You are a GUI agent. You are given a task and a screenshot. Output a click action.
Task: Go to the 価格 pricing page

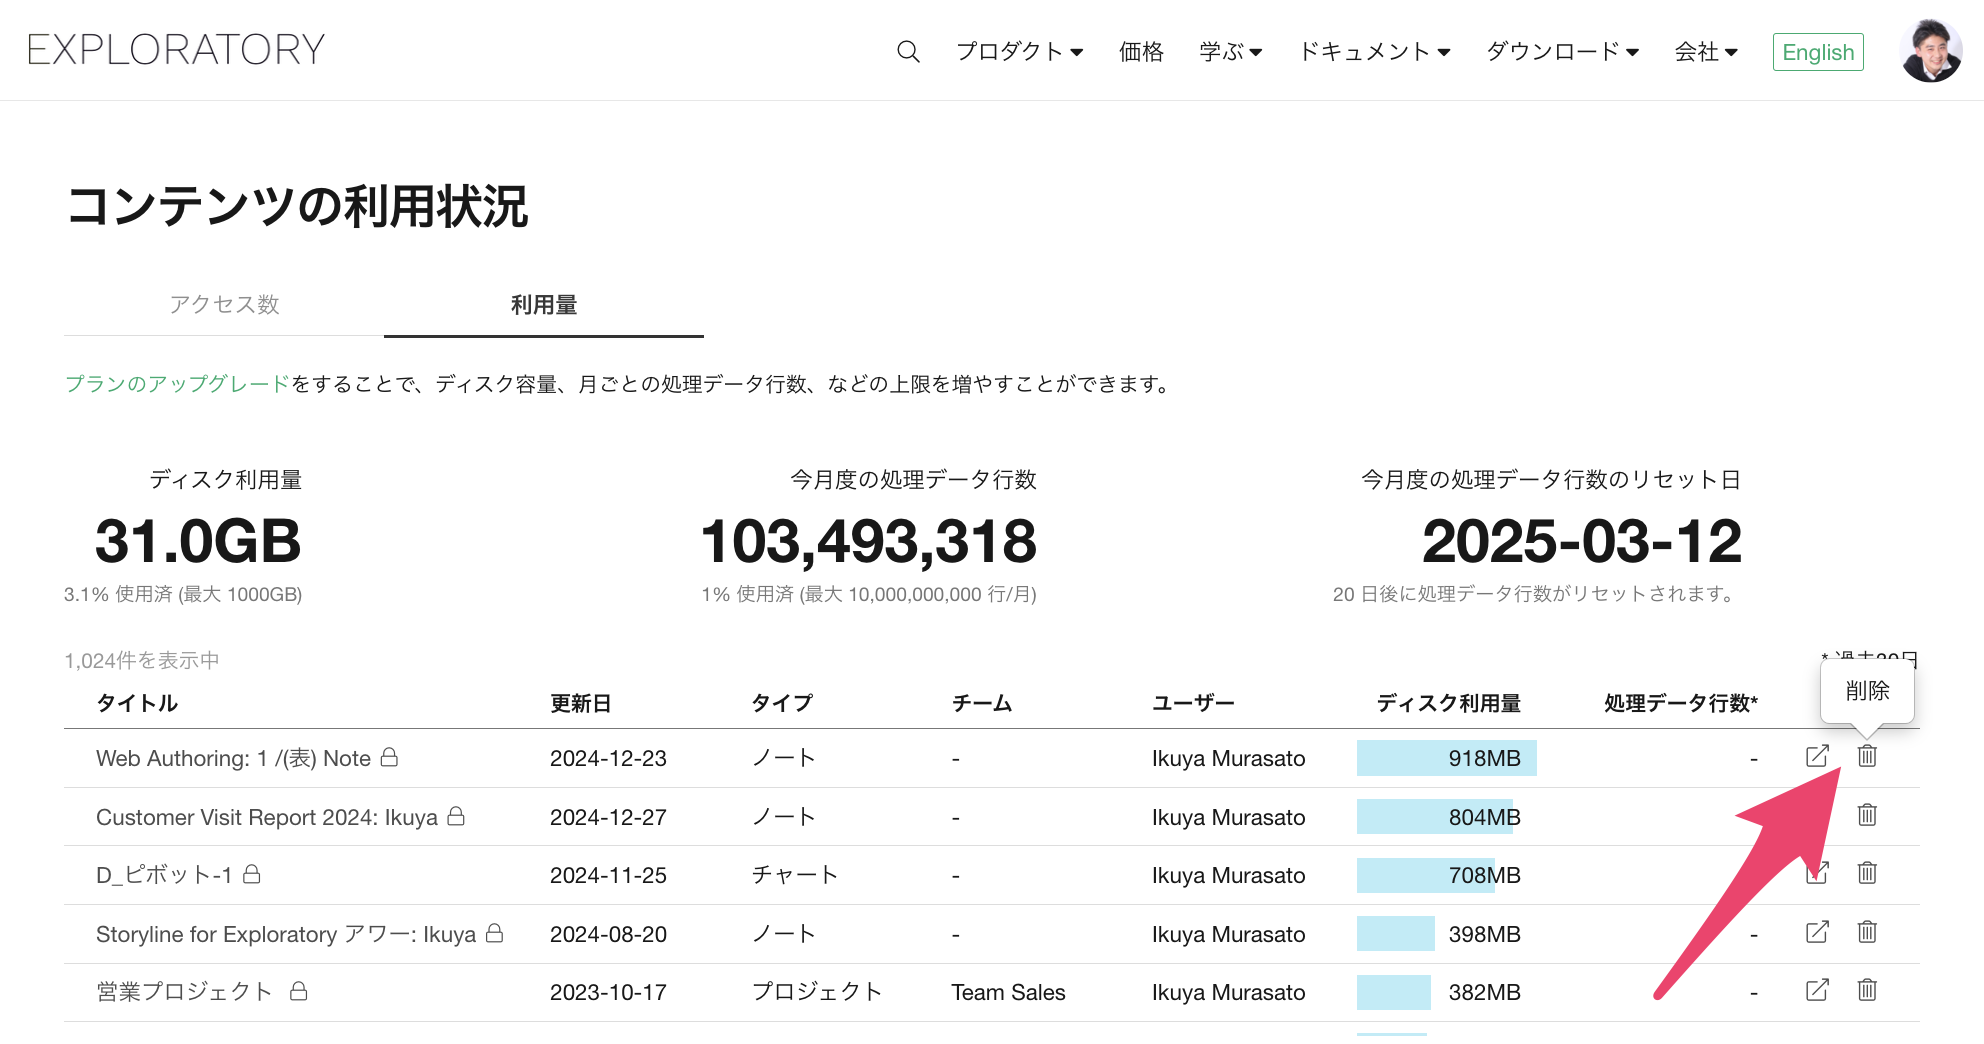click(x=1141, y=52)
